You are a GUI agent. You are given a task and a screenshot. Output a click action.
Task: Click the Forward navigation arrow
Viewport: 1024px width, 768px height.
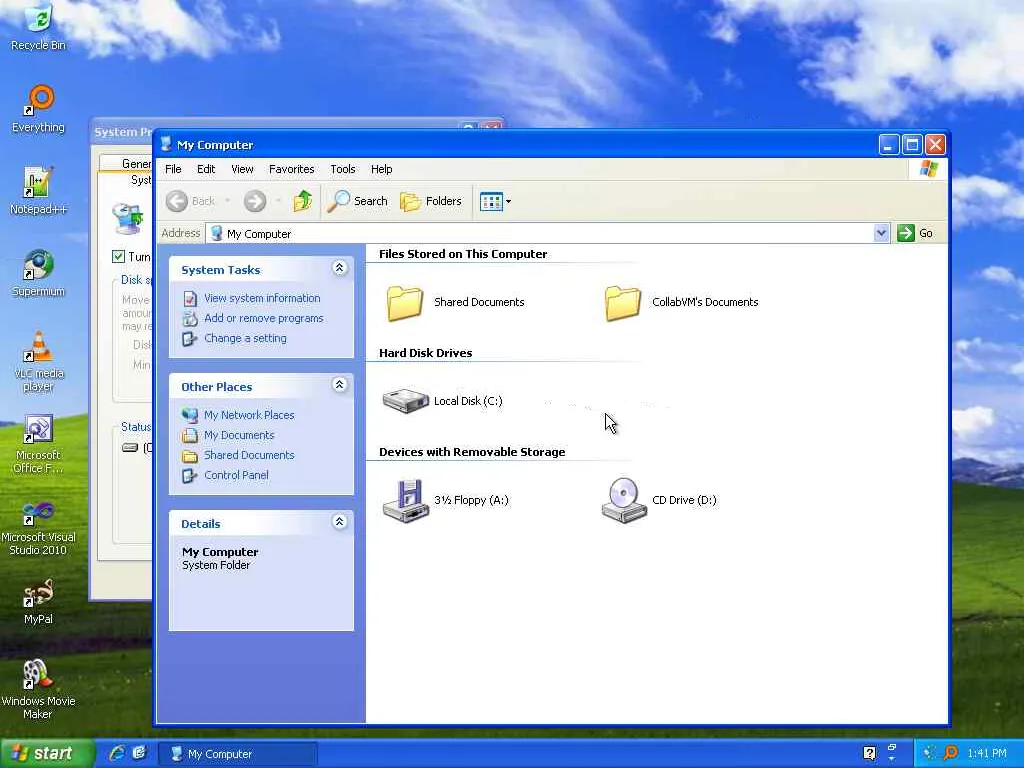255,201
